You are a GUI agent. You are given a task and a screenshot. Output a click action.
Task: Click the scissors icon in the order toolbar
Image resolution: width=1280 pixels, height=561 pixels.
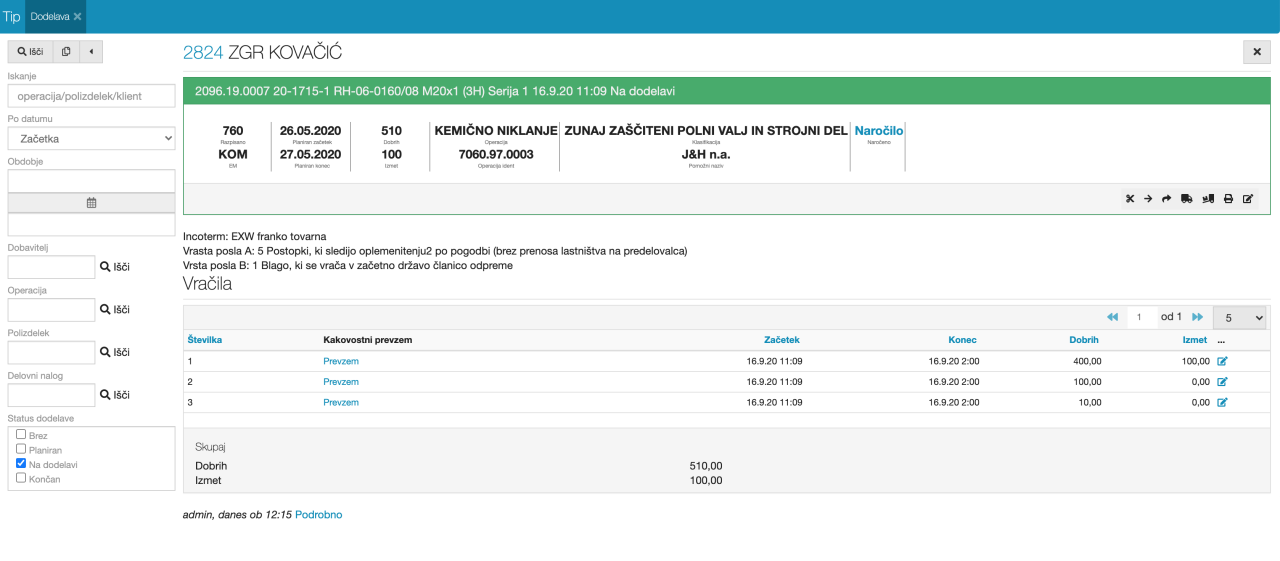[x=1130, y=199]
